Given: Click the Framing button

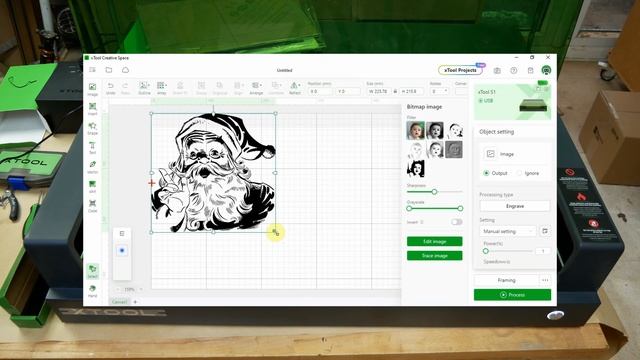Looking at the screenshot, I should (506, 280).
